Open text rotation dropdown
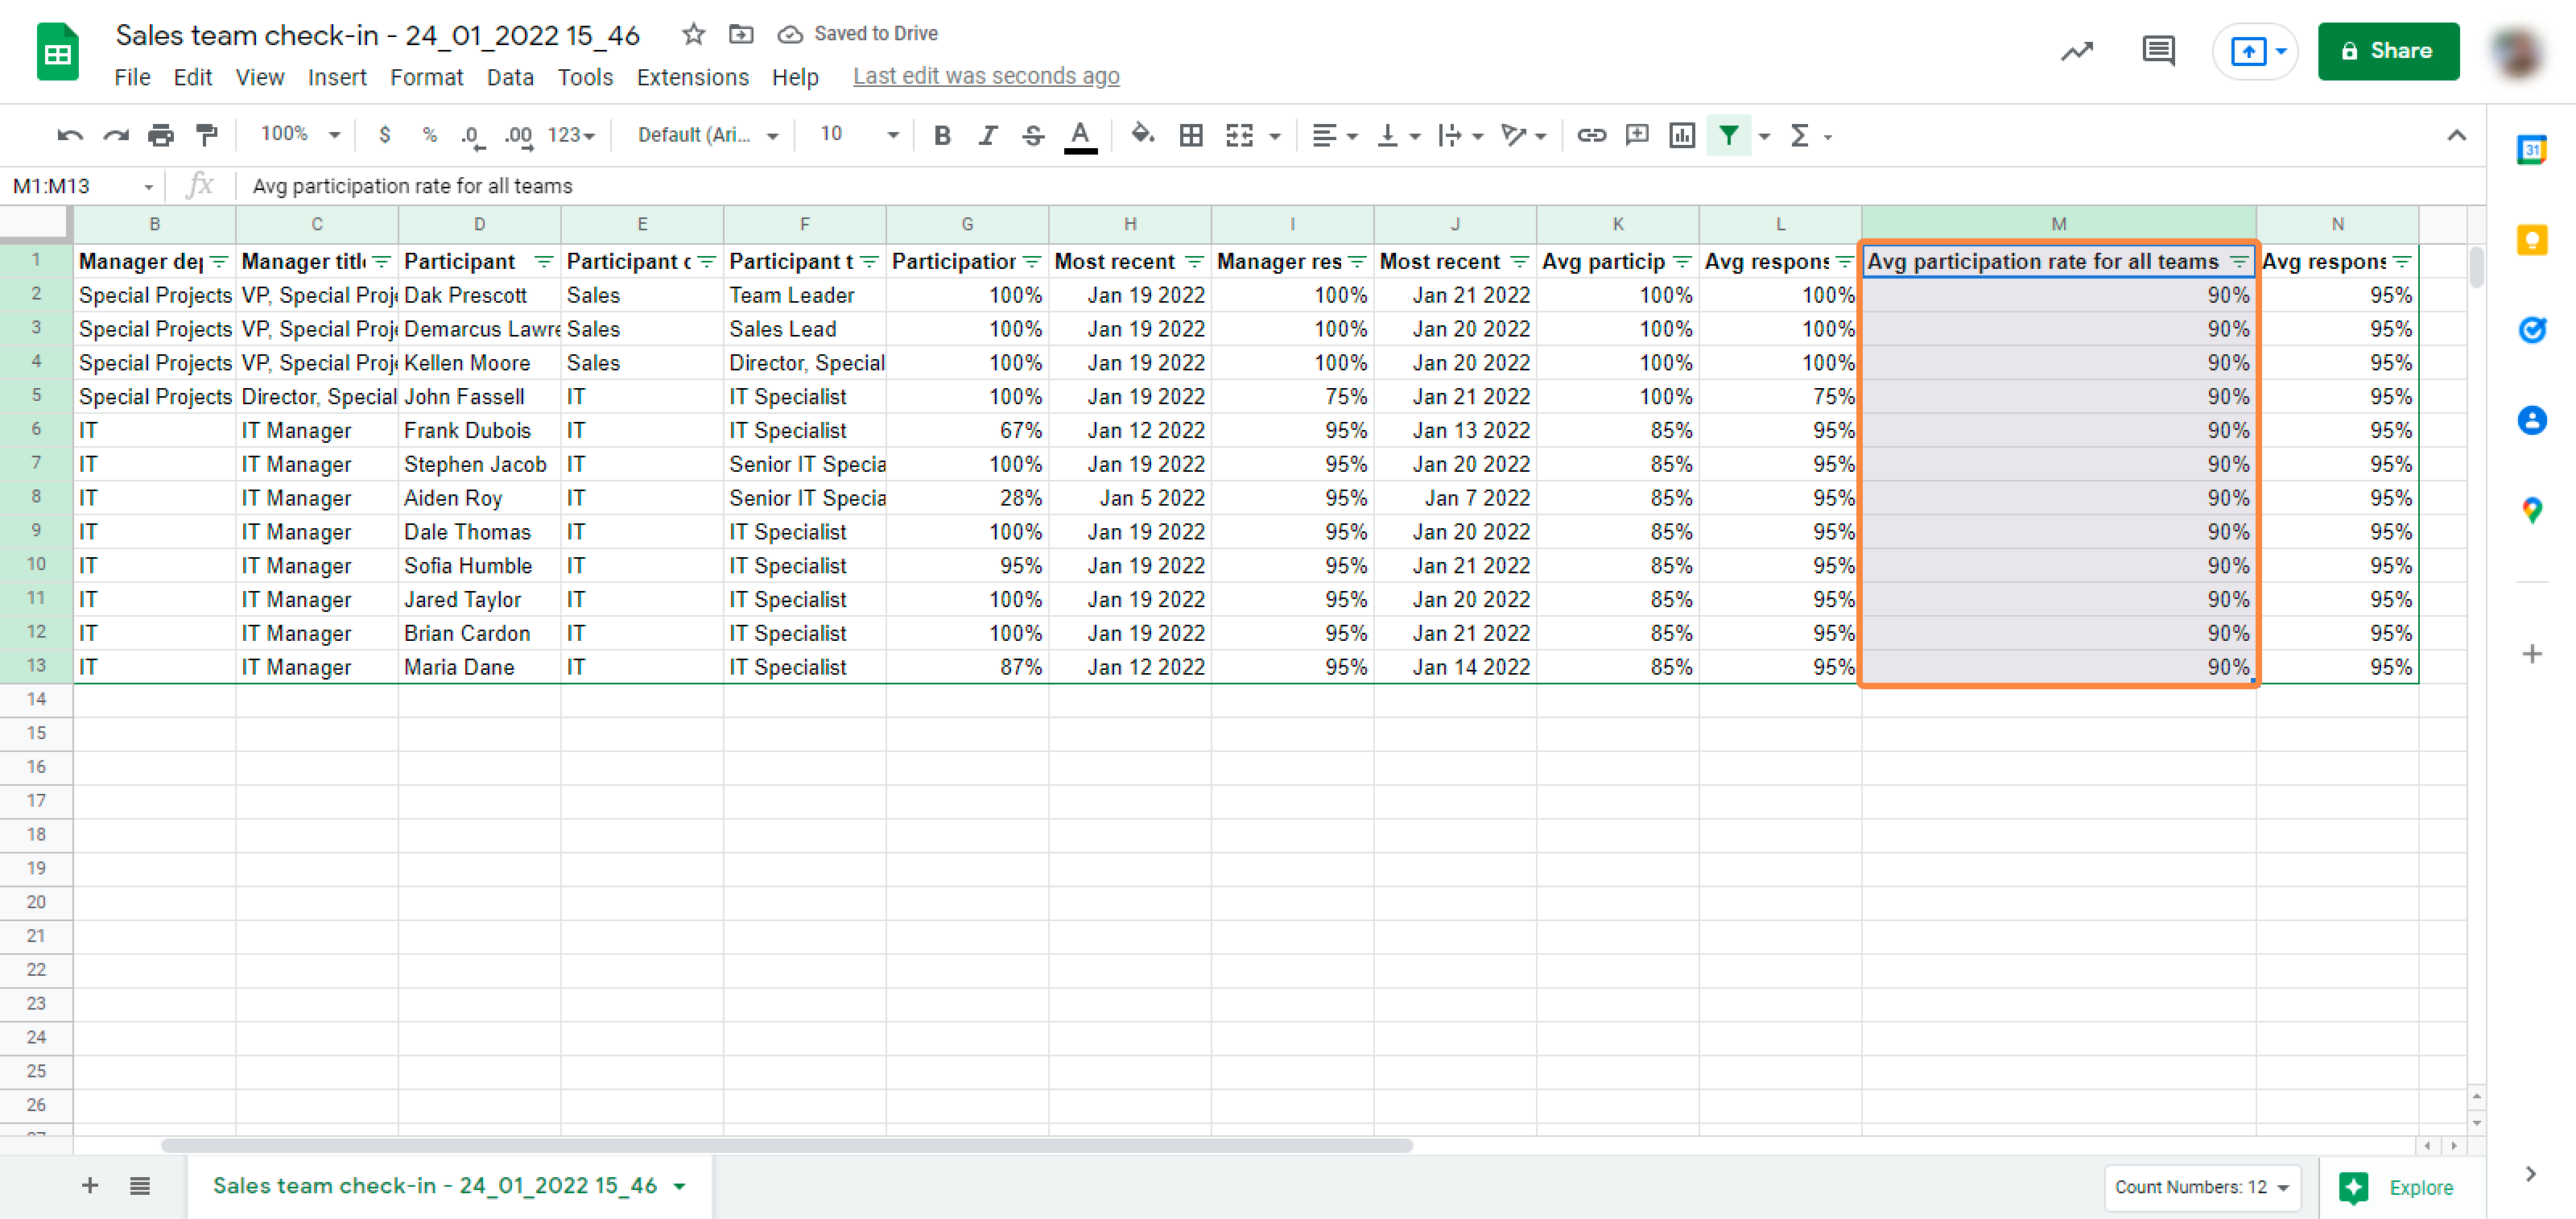The image size is (2576, 1219). (1524, 135)
